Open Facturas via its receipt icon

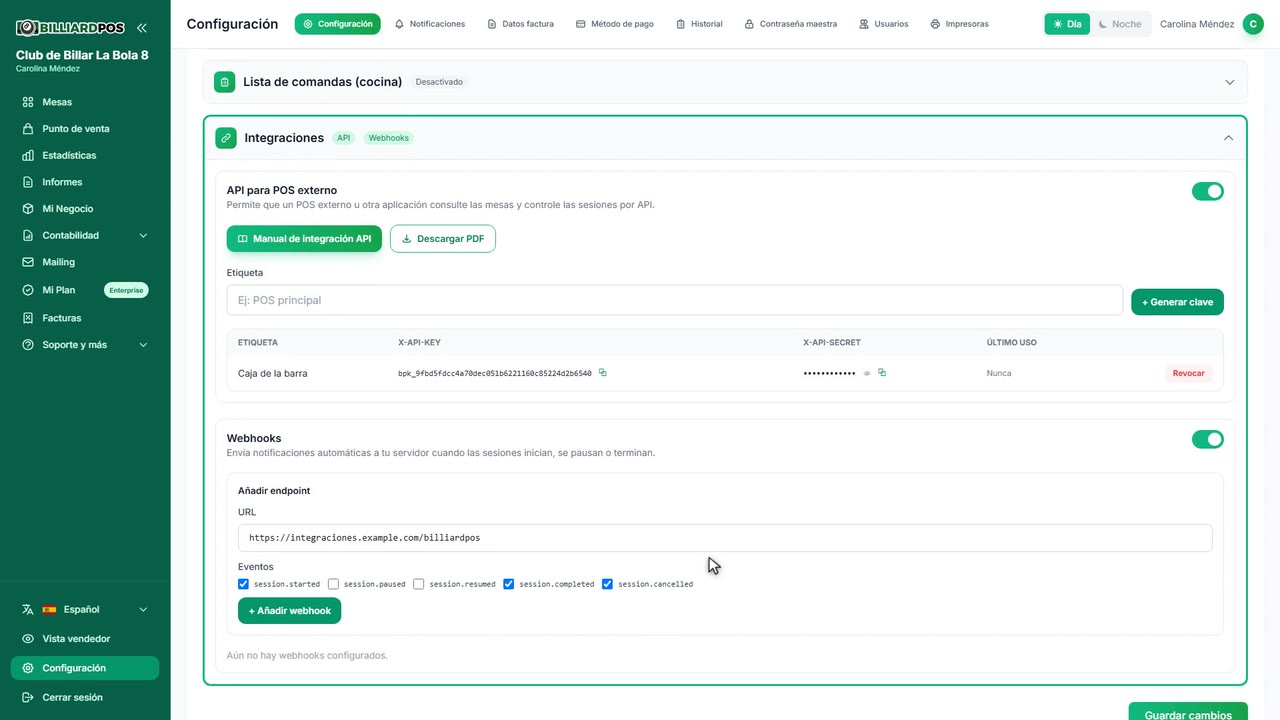(x=28, y=318)
